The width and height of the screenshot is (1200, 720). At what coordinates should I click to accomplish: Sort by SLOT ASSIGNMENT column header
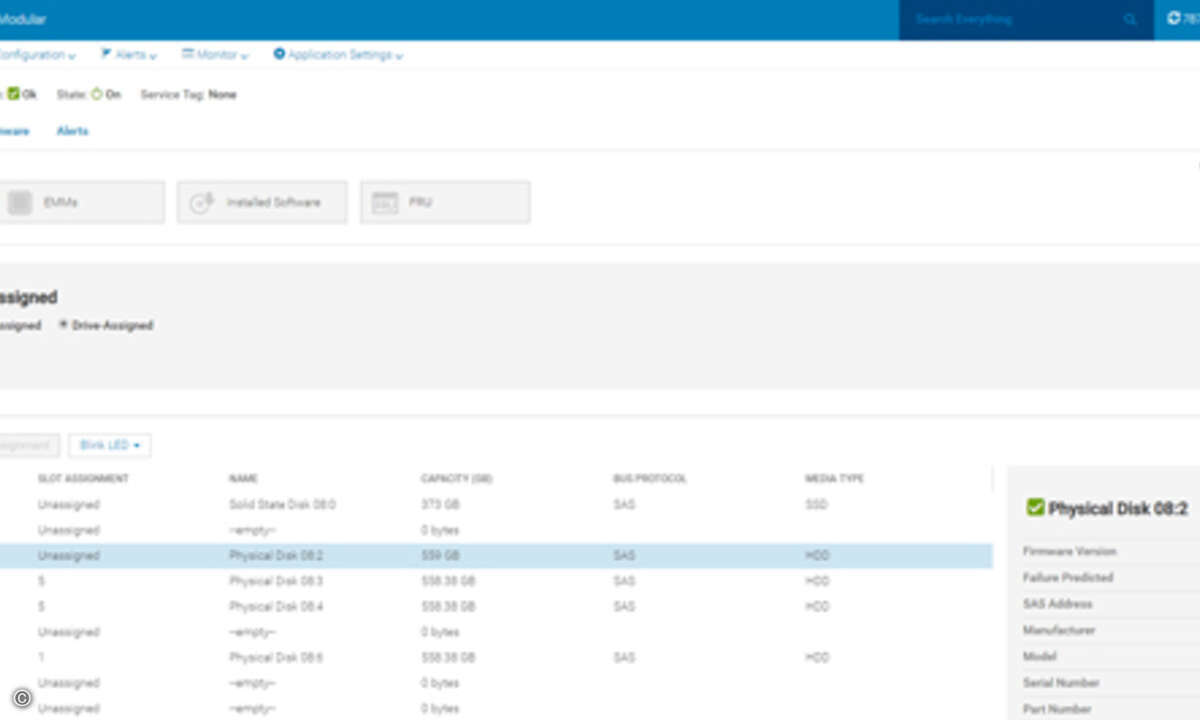[83, 479]
